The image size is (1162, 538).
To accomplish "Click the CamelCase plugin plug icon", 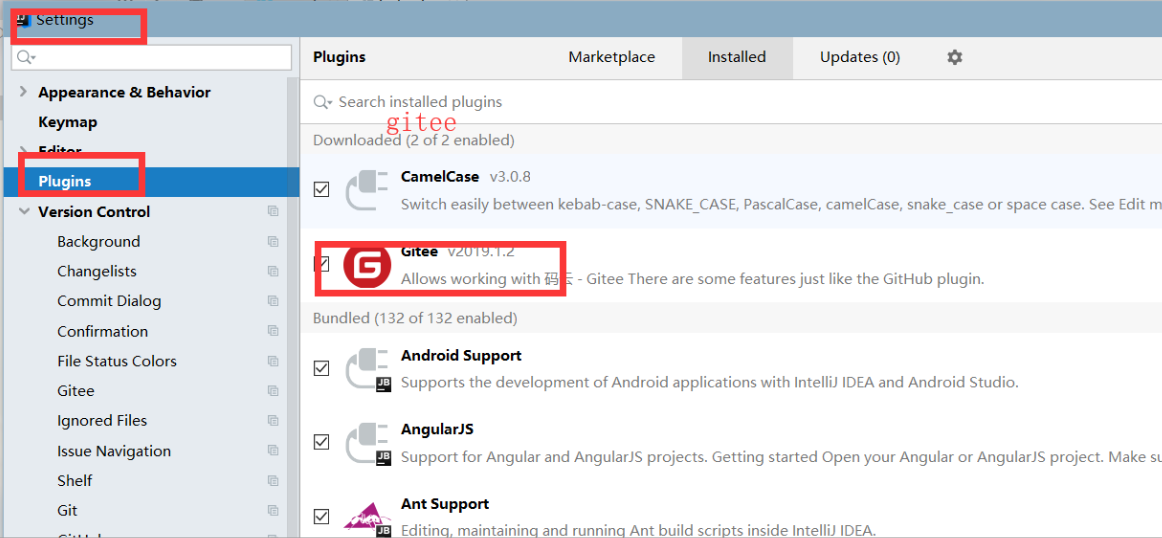I will [368, 190].
